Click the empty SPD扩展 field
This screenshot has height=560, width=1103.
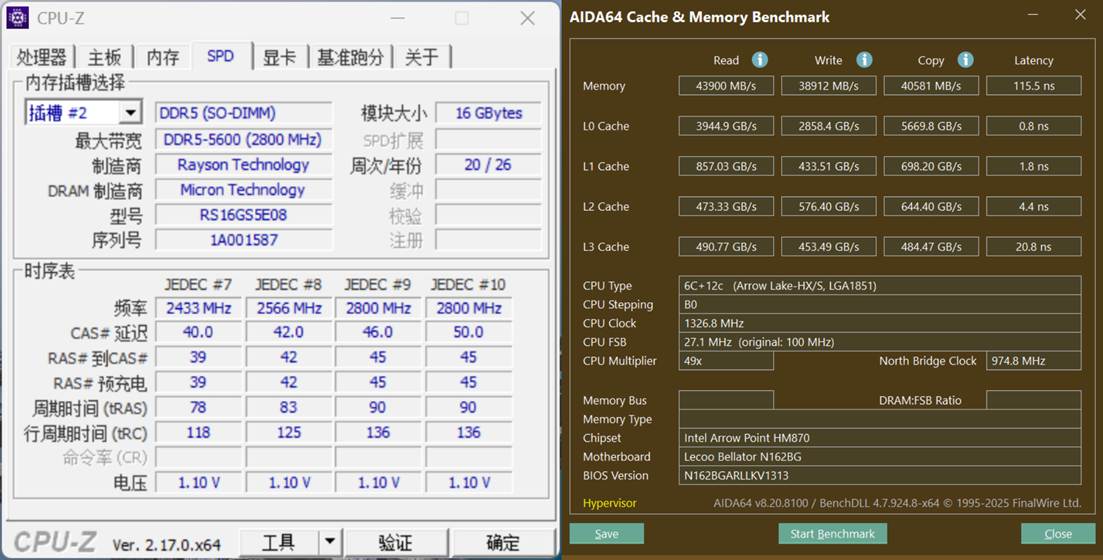click(488, 139)
